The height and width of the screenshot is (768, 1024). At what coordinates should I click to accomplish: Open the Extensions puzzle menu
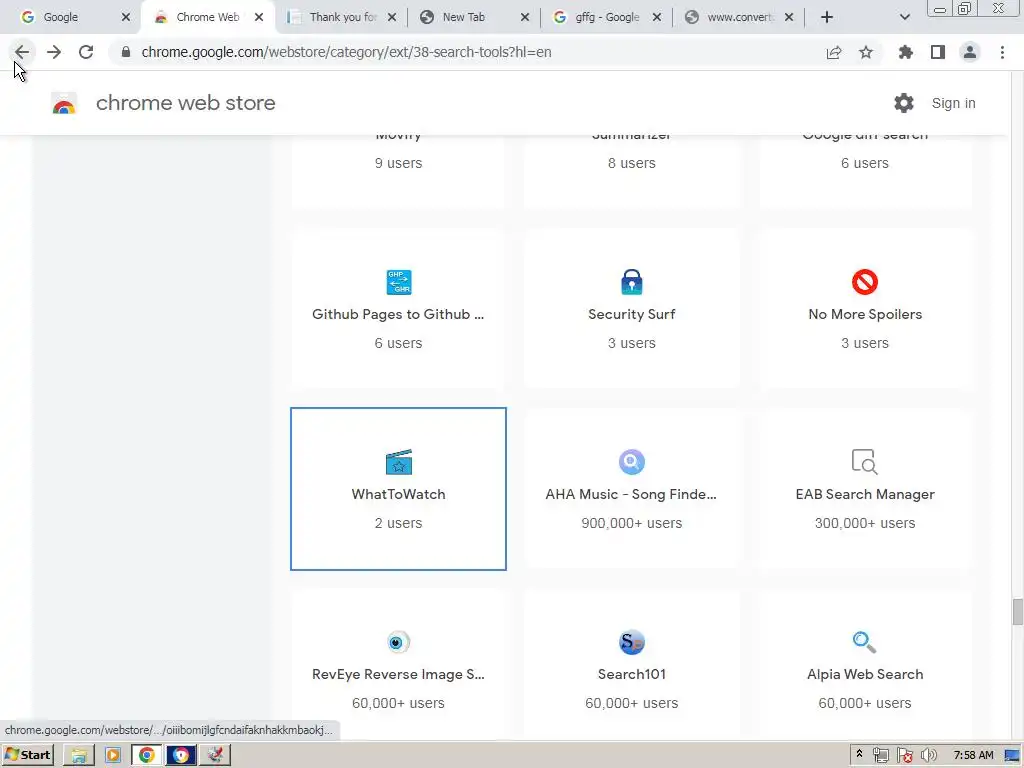[906, 52]
